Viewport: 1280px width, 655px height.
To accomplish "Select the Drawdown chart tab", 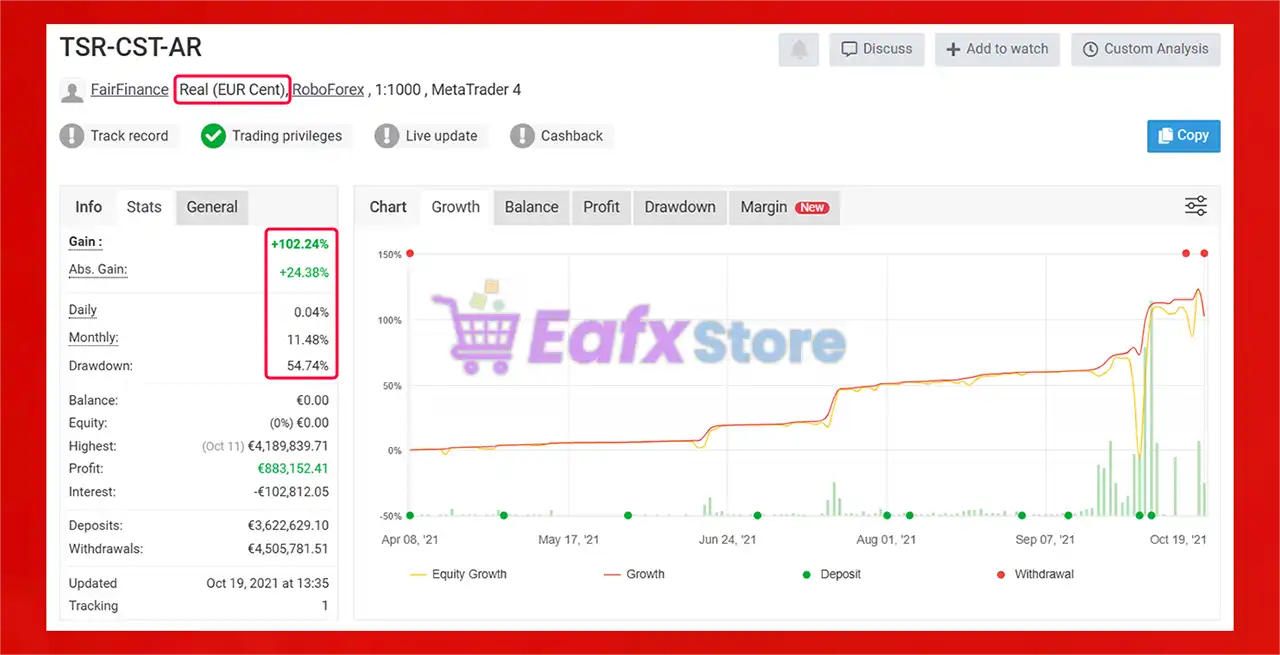I will click(680, 207).
